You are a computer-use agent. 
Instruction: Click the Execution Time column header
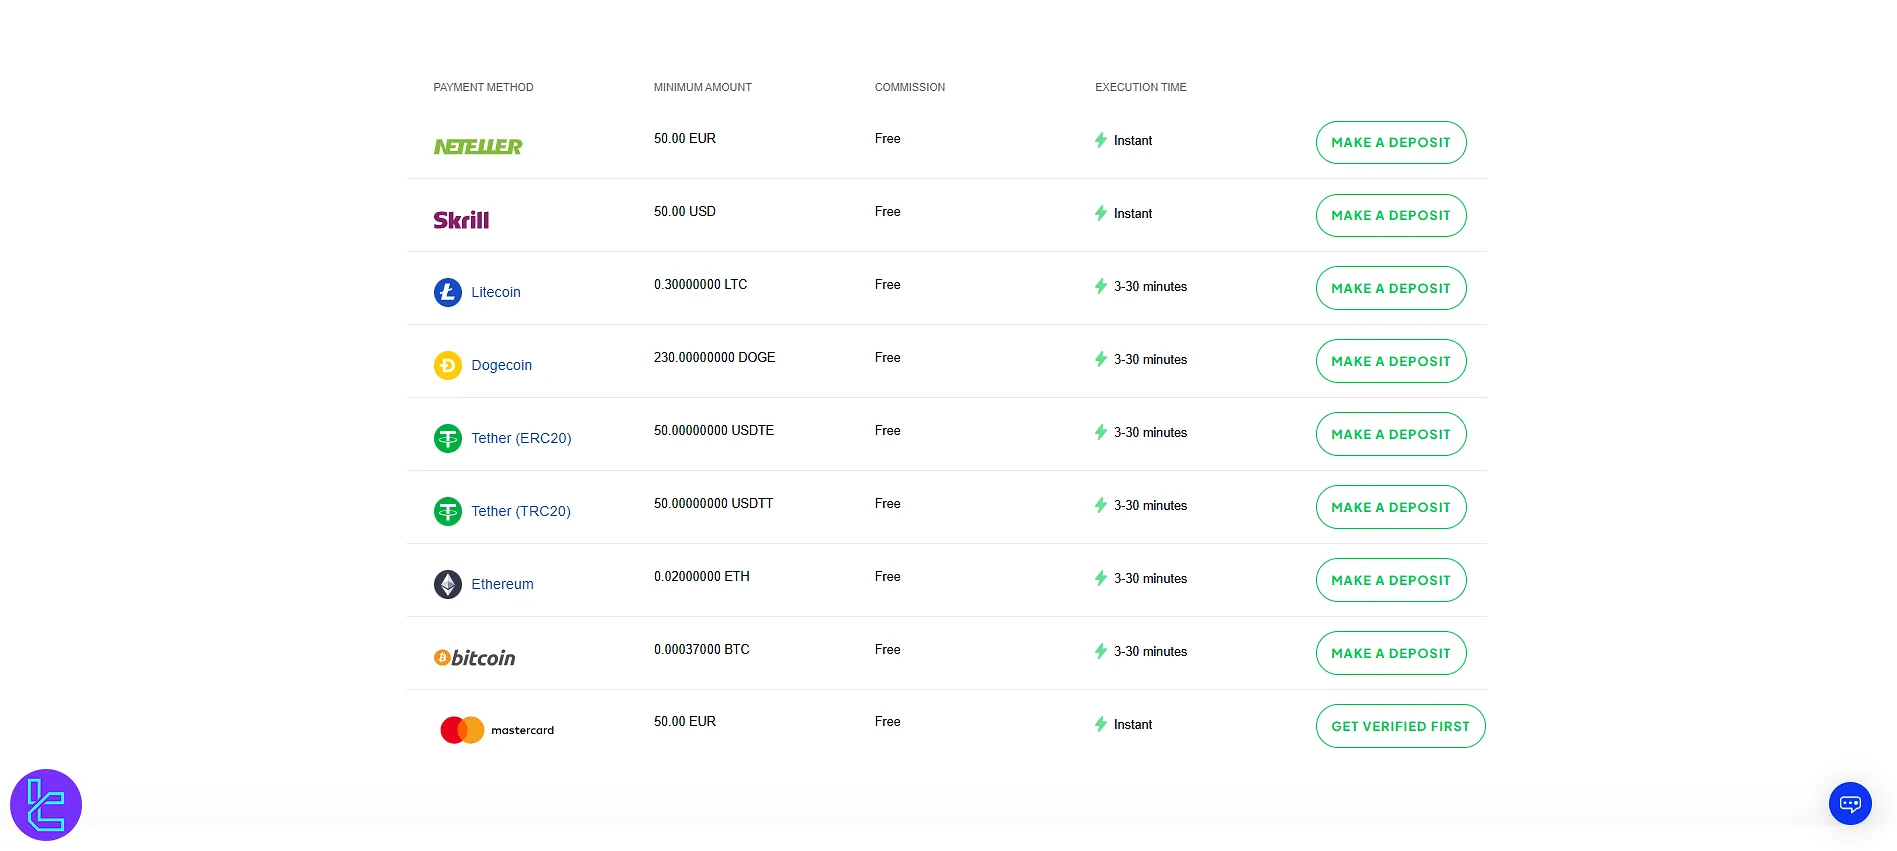pyautogui.click(x=1140, y=87)
